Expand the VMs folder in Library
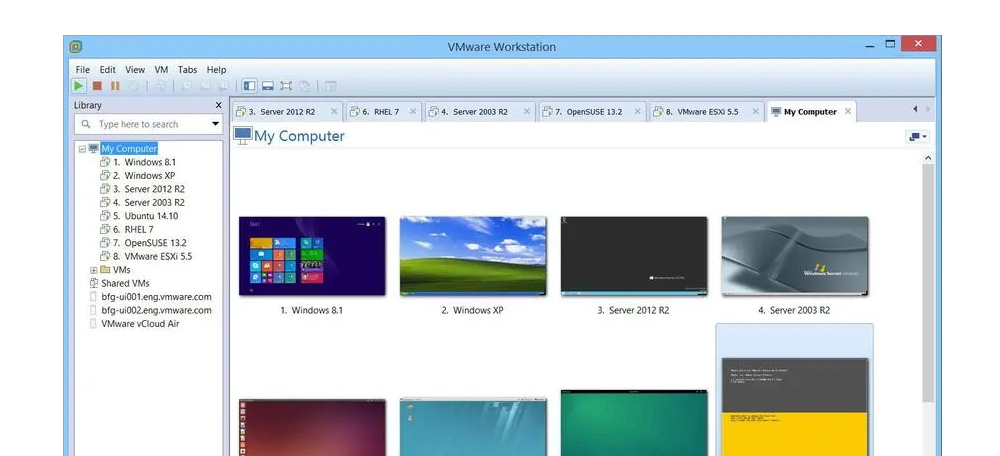Viewport: 1000px width, 456px height. coord(94,270)
